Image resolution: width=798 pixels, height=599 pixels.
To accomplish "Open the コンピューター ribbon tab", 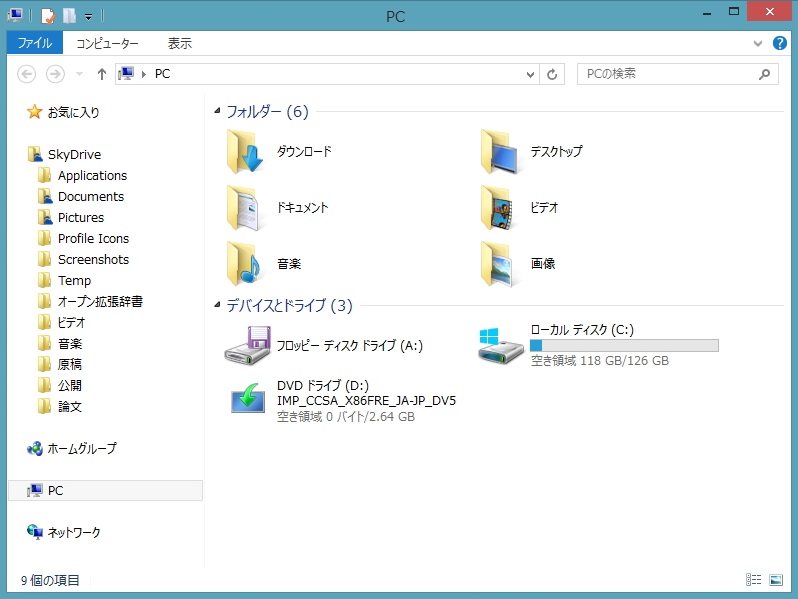I will (107, 43).
